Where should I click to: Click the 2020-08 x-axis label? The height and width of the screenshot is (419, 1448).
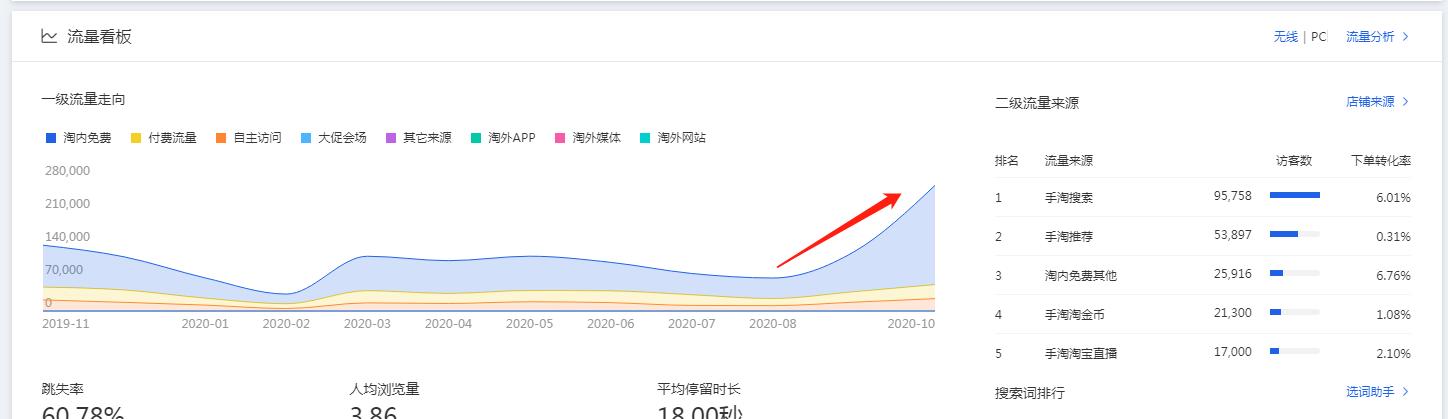point(772,324)
